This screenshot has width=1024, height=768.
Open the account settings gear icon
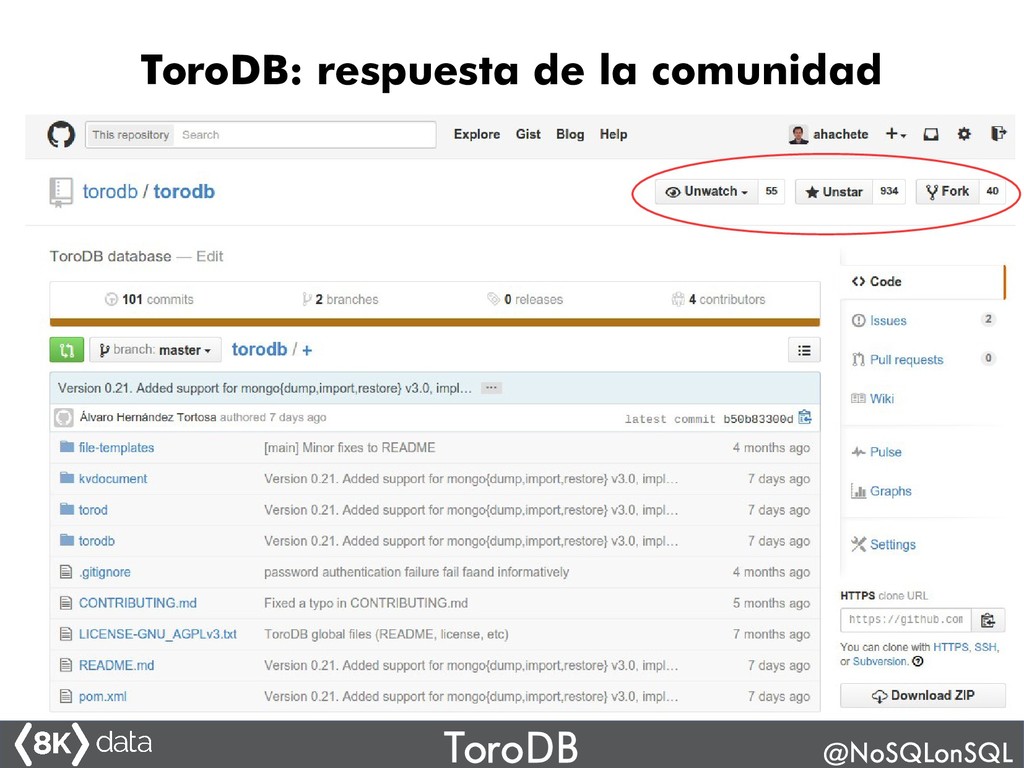click(x=964, y=134)
